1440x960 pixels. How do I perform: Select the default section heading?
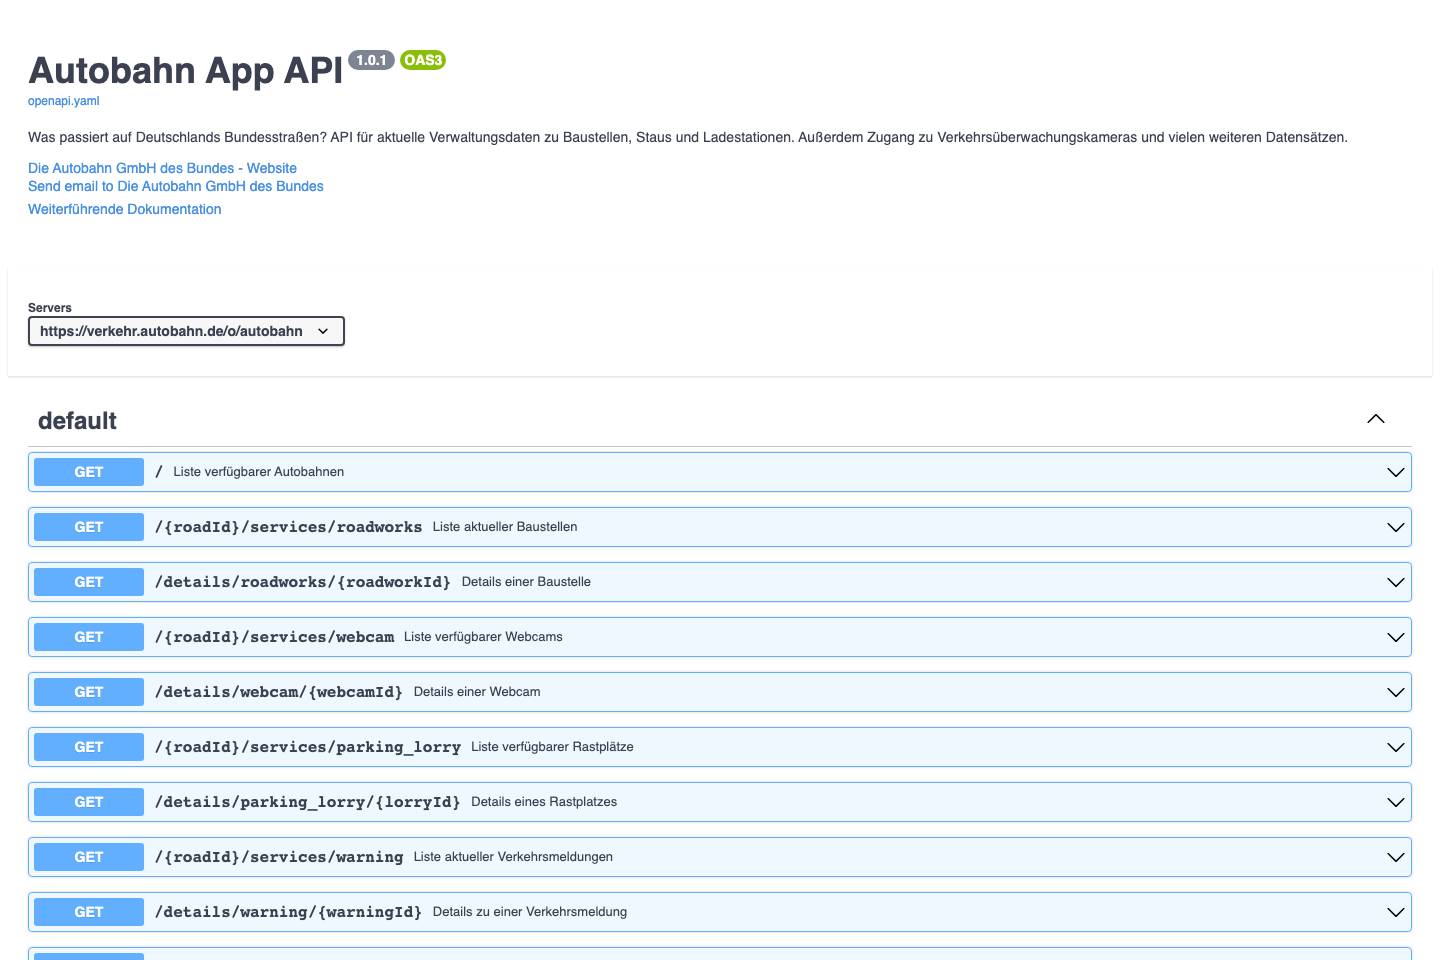(77, 420)
